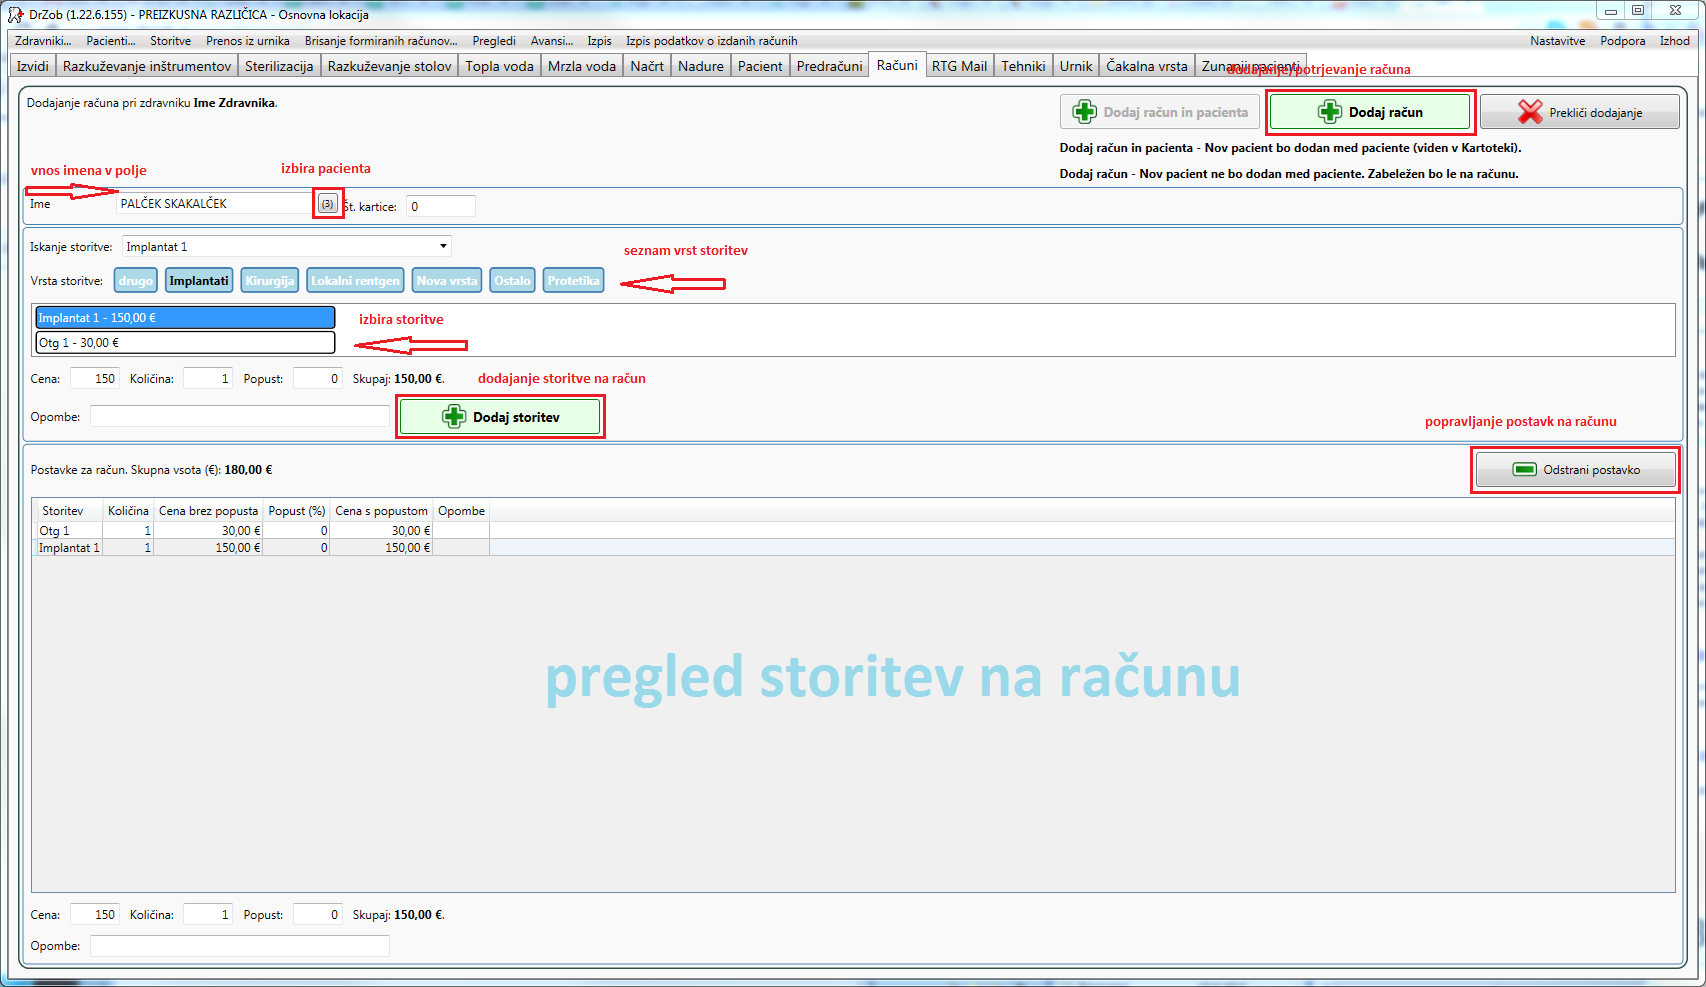
Task: Click plus icon on Dodaj račun in pacienta
Action: coord(1084,112)
